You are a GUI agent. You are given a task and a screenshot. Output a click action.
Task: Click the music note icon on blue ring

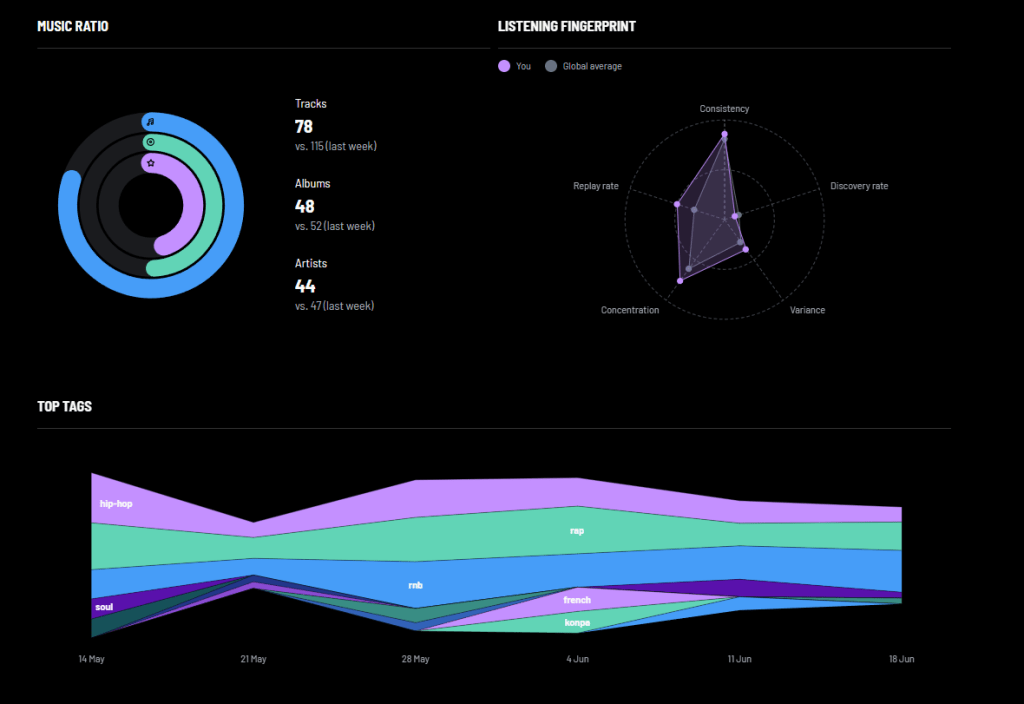pos(151,122)
